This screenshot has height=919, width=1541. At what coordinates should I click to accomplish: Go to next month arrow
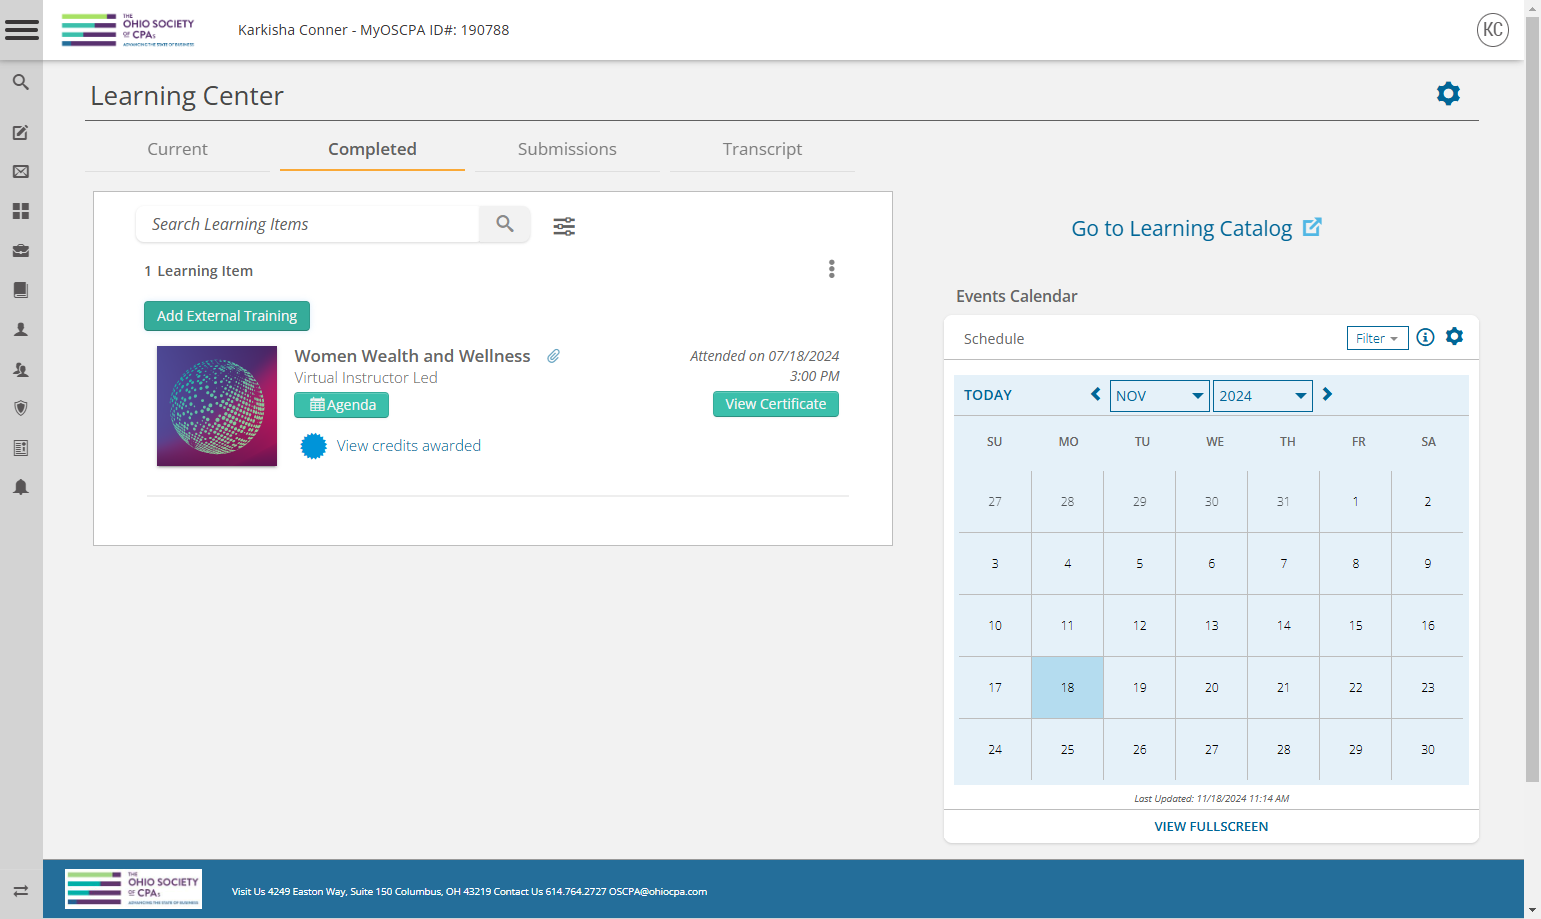pos(1327,394)
